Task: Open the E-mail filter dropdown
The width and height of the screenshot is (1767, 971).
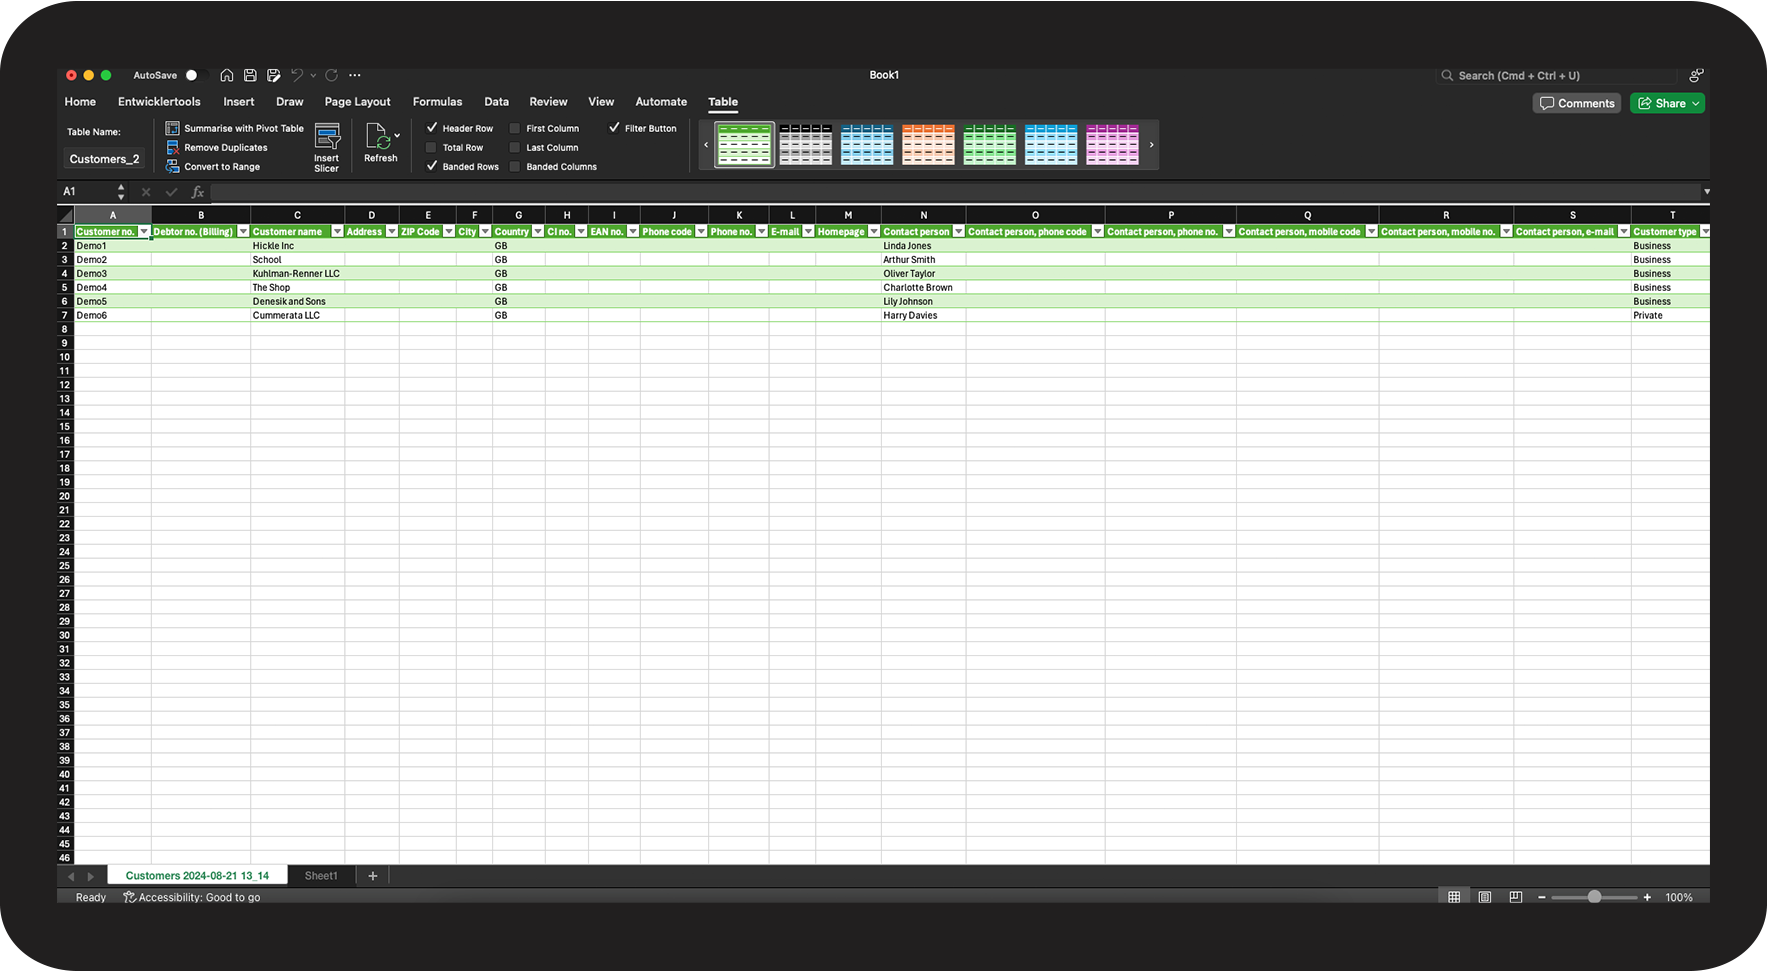Action: coord(808,231)
